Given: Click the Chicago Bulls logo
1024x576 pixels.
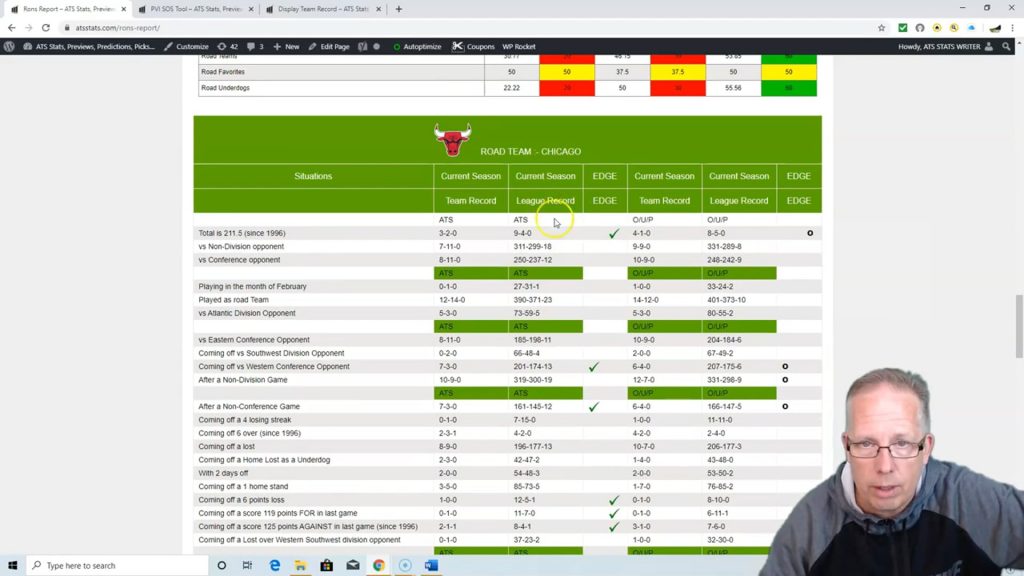Looking at the screenshot, I should (x=452, y=140).
